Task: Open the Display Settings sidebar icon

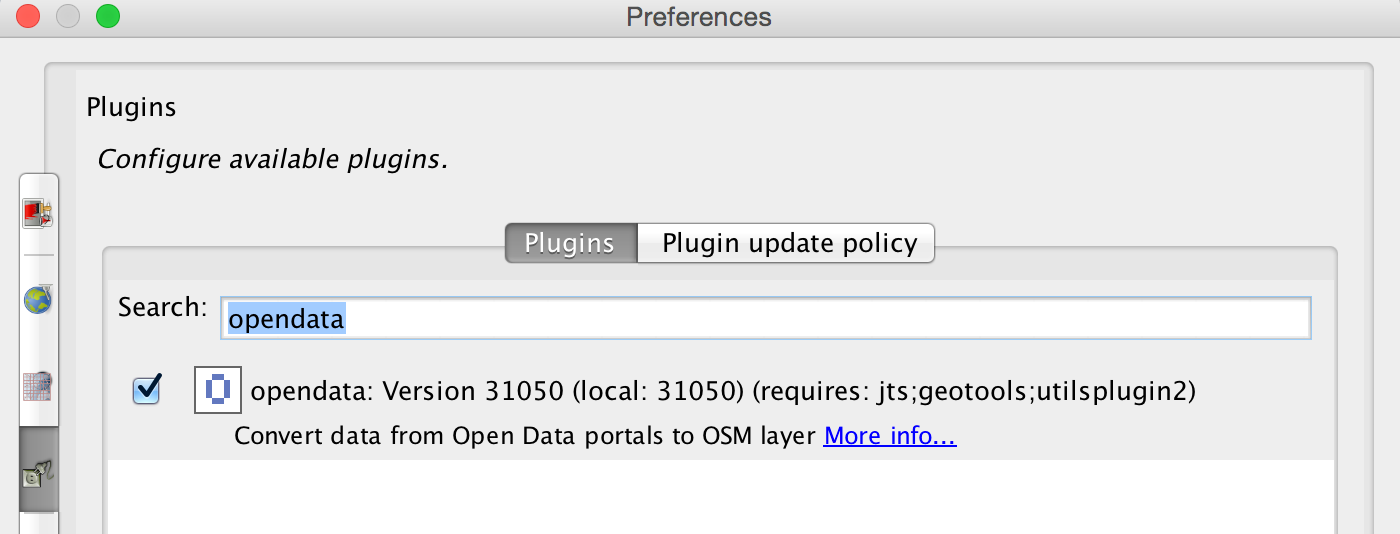Action: click(x=38, y=213)
